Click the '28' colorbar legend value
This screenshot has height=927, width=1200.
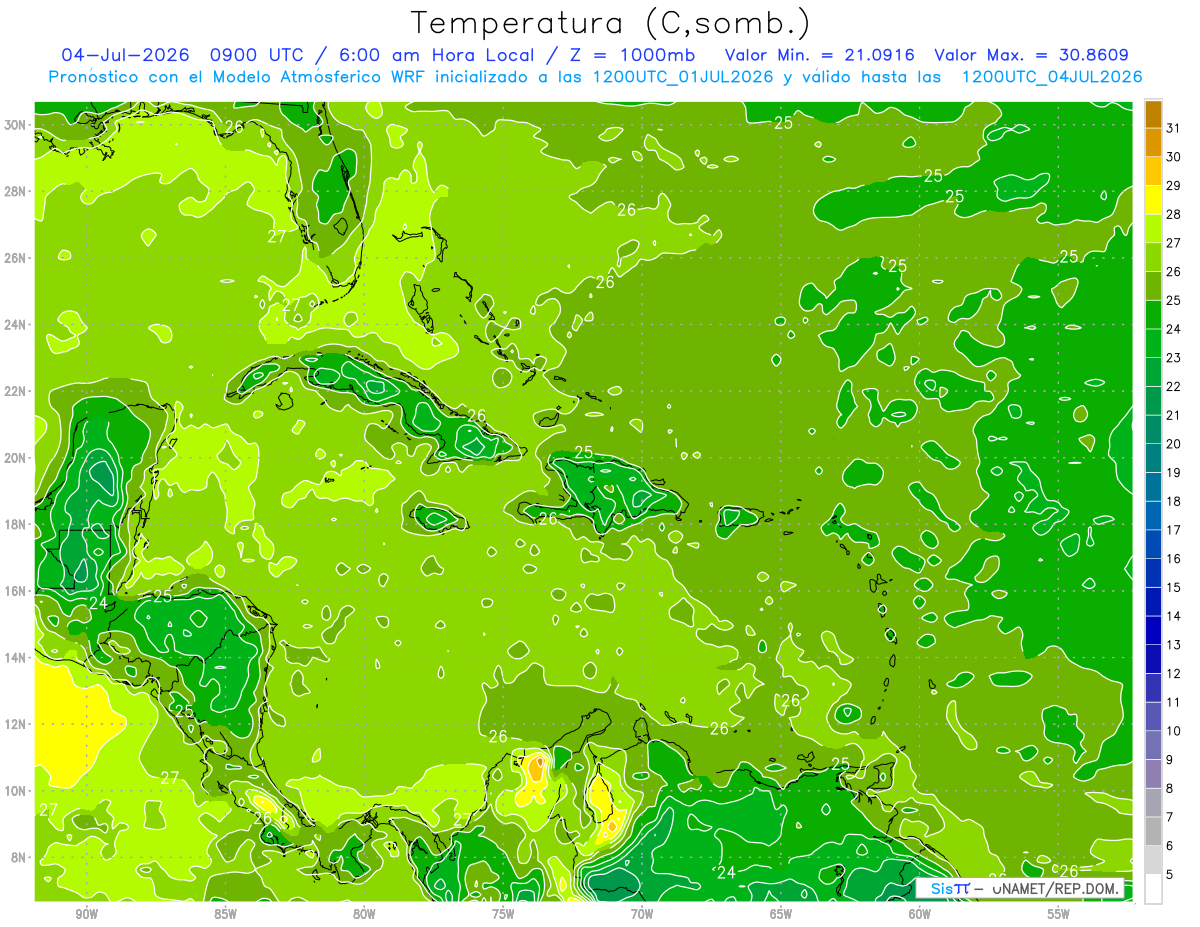click(1174, 214)
